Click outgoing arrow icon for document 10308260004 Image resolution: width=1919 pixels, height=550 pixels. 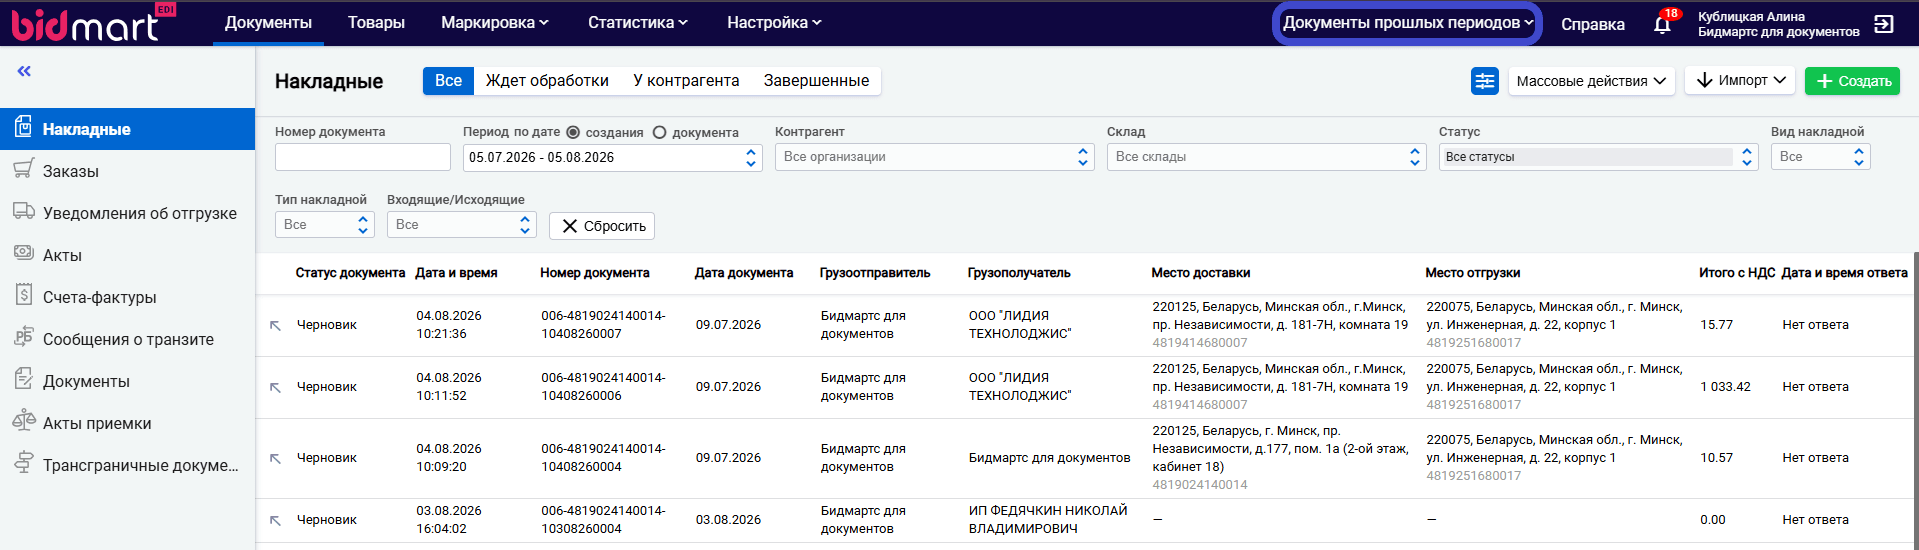coord(276,520)
